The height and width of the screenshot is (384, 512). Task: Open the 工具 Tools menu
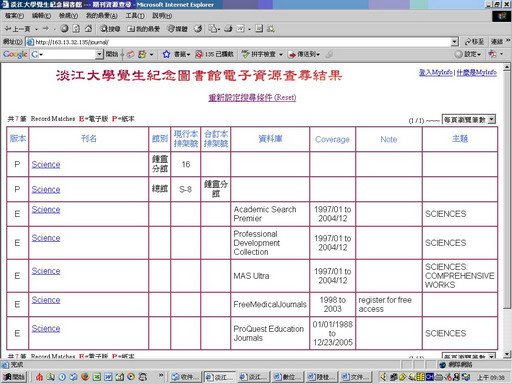[x=135, y=16]
